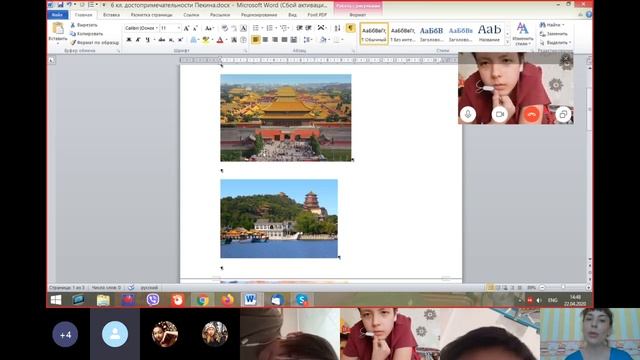Toggle Show paragraph marks (¶) button
The image size is (640, 360).
350,28
